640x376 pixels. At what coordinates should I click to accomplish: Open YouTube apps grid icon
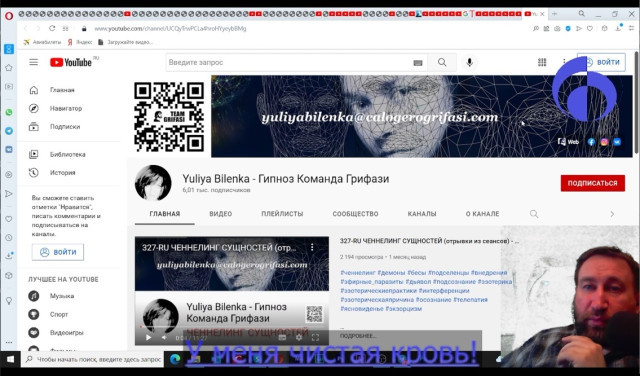[x=542, y=62]
